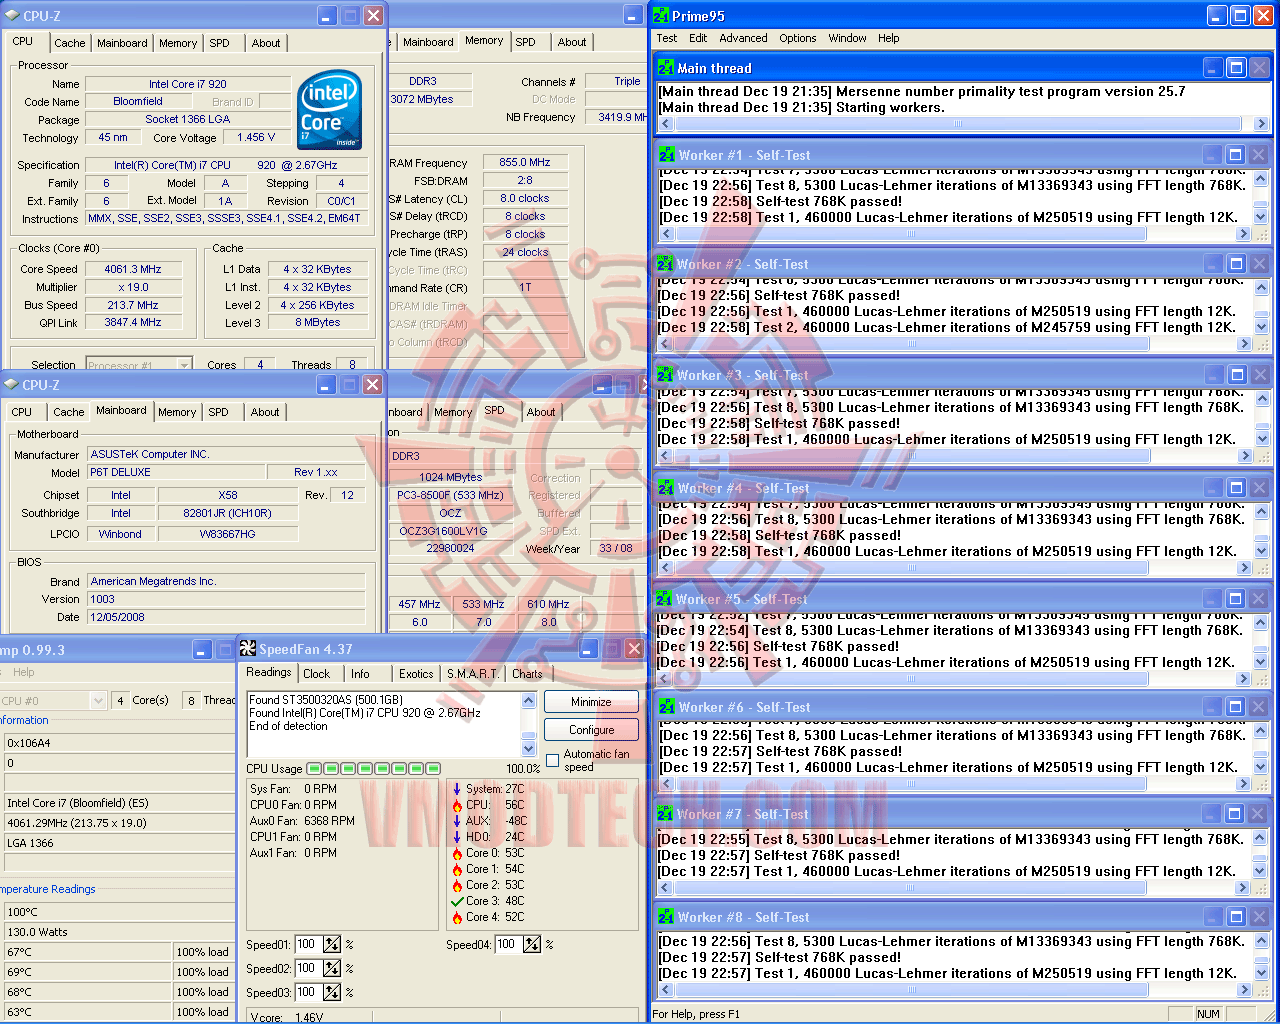Viewport: 1280px width, 1024px height.
Task: Click the Worker #5 Self-Test window icon
Action: [x=664, y=599]
